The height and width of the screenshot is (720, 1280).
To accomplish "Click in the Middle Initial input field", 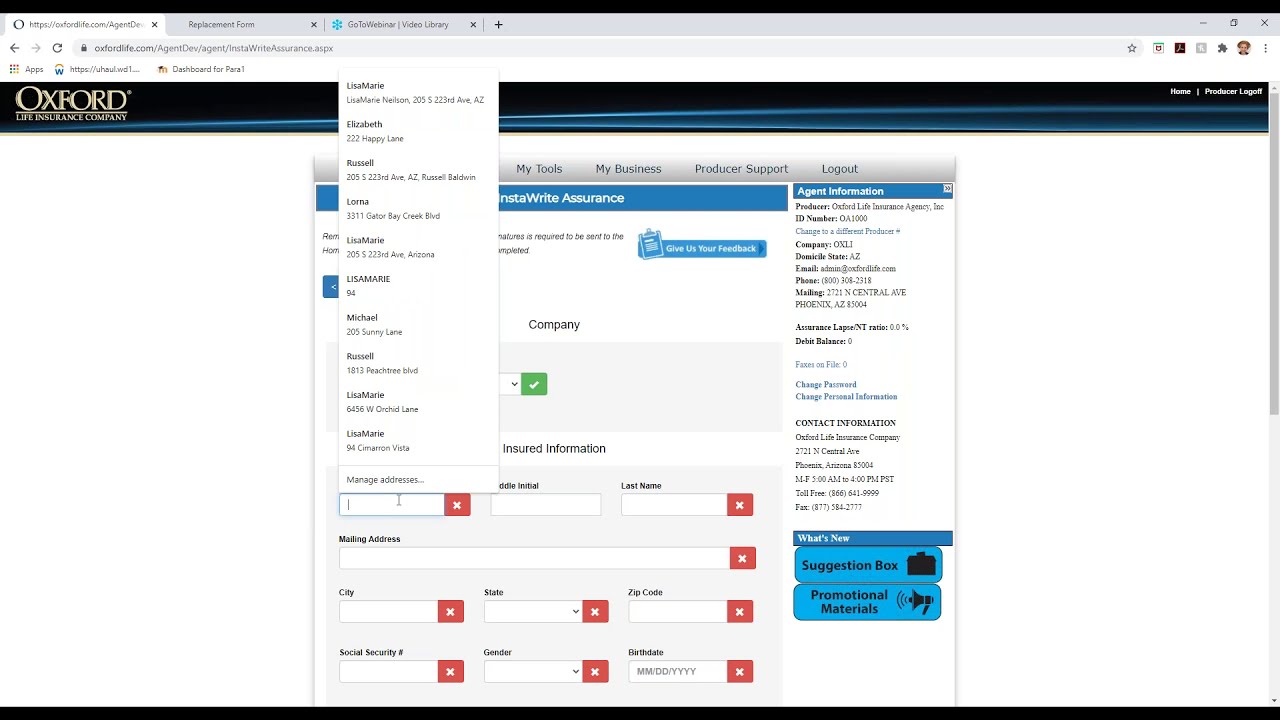I will (546, 505).
